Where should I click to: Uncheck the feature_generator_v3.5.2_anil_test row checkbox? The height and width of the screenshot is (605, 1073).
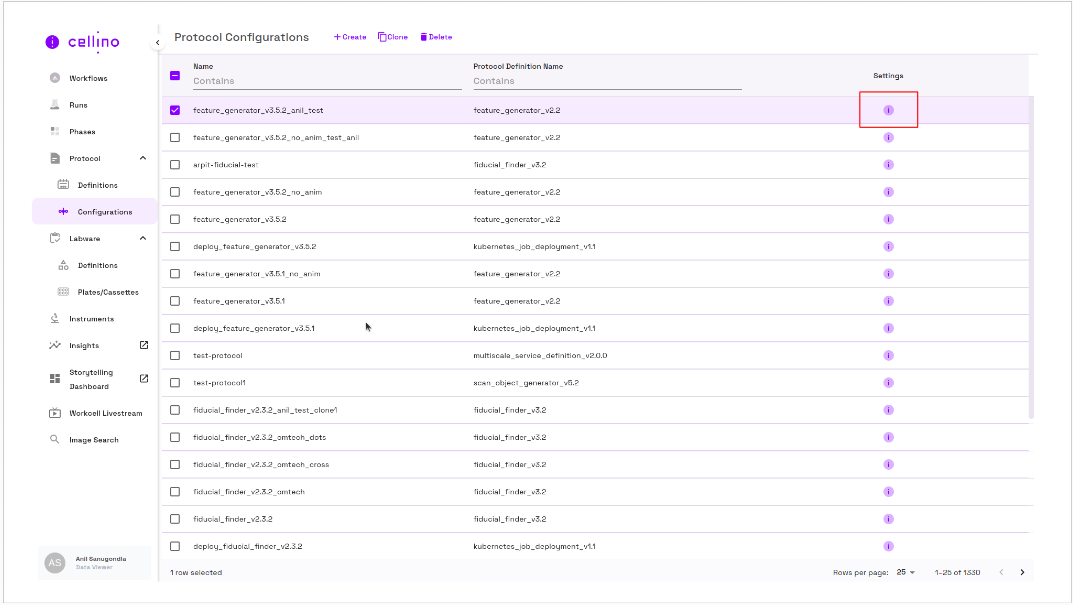(175, 110)
